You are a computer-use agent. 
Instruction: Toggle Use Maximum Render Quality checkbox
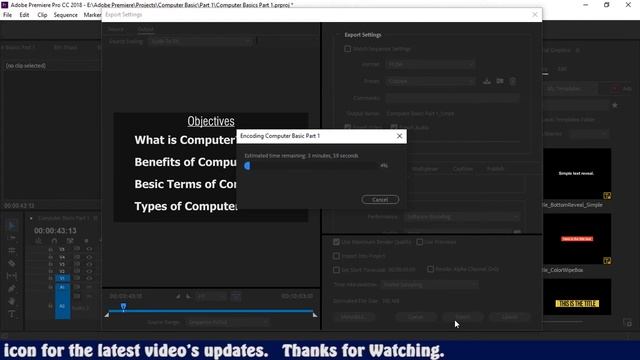click(x=336, y=242)
